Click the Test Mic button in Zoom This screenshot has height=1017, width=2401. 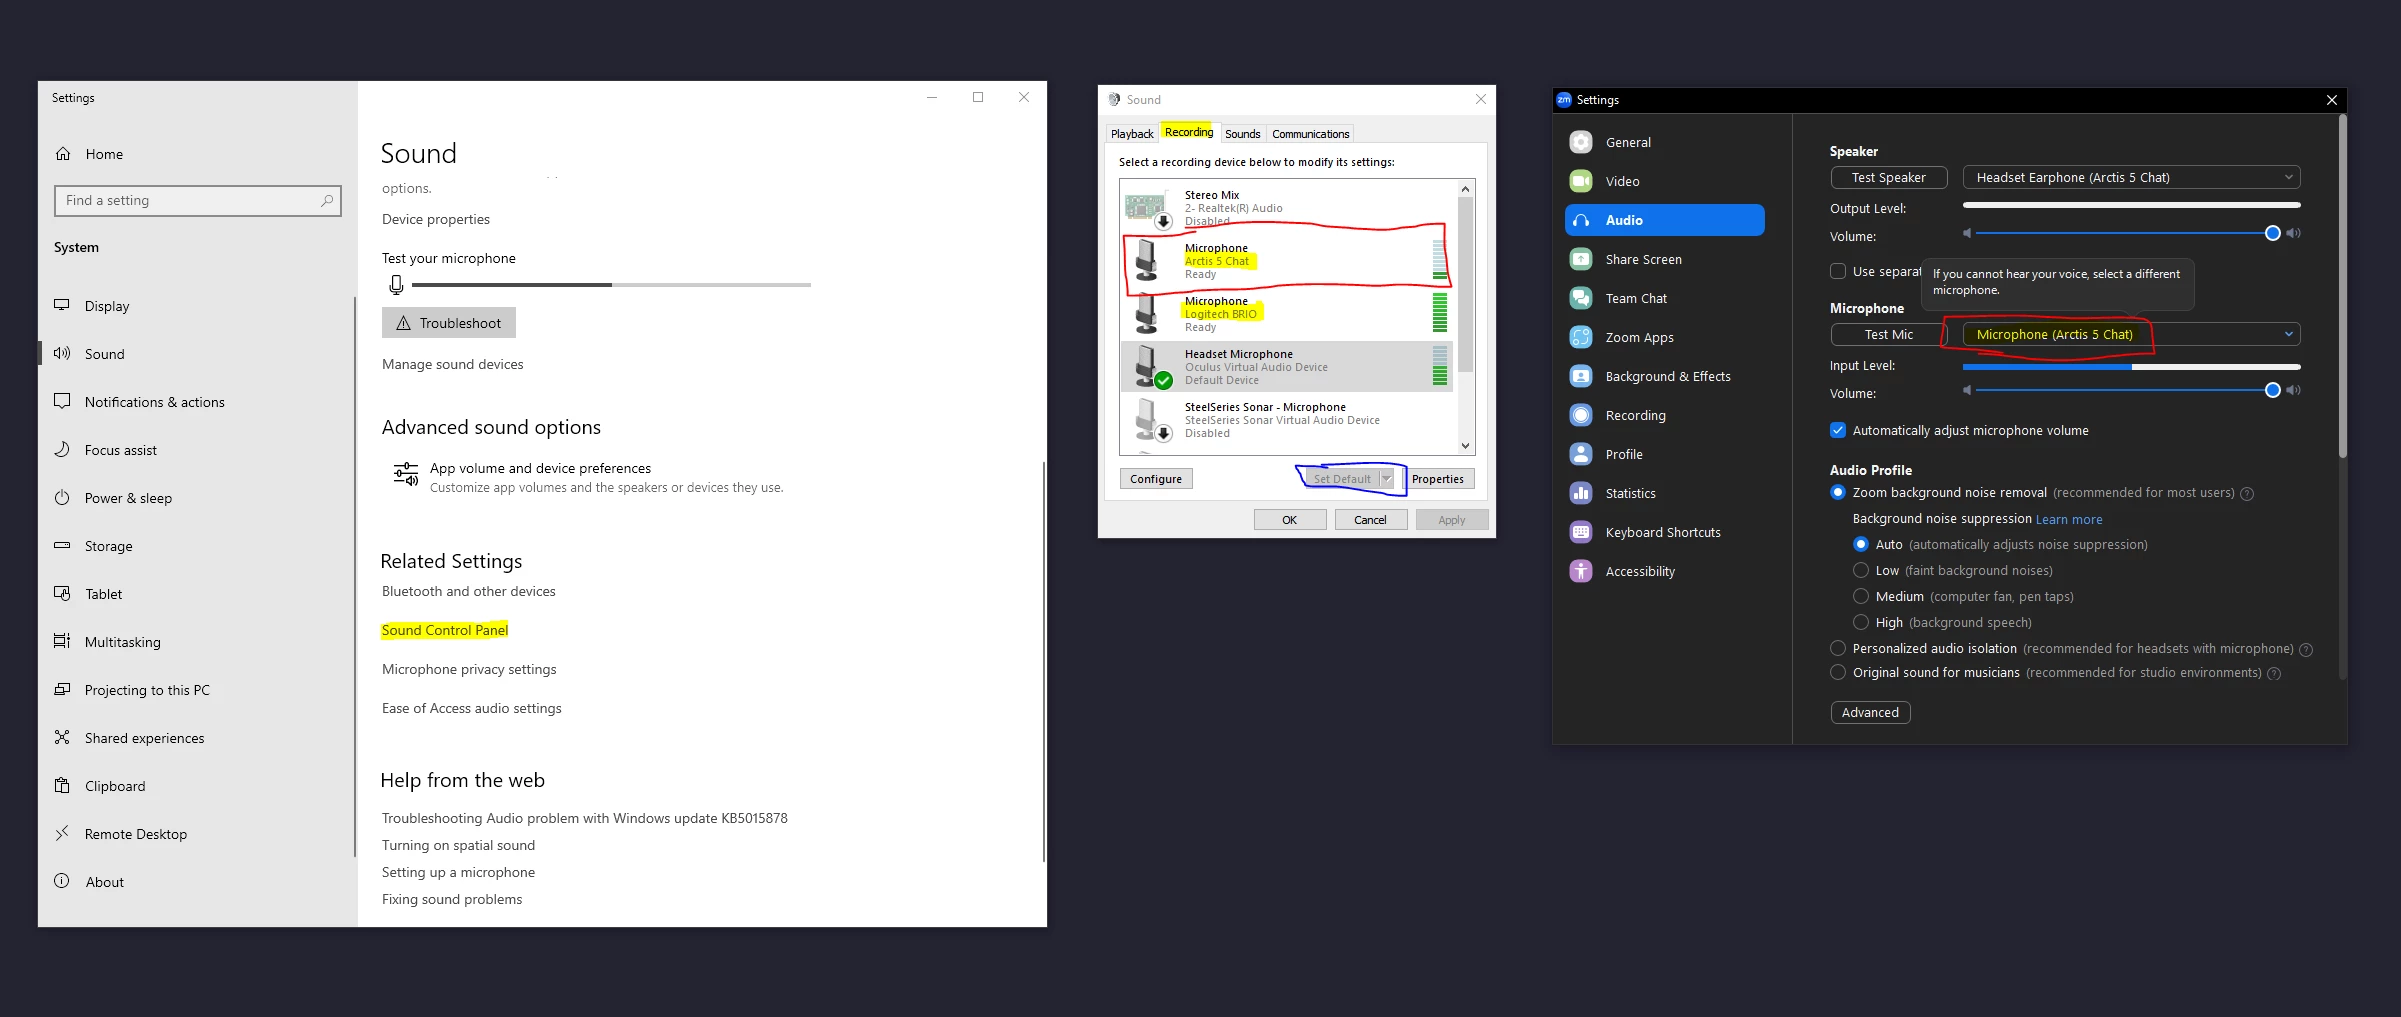pos(1889,334)
